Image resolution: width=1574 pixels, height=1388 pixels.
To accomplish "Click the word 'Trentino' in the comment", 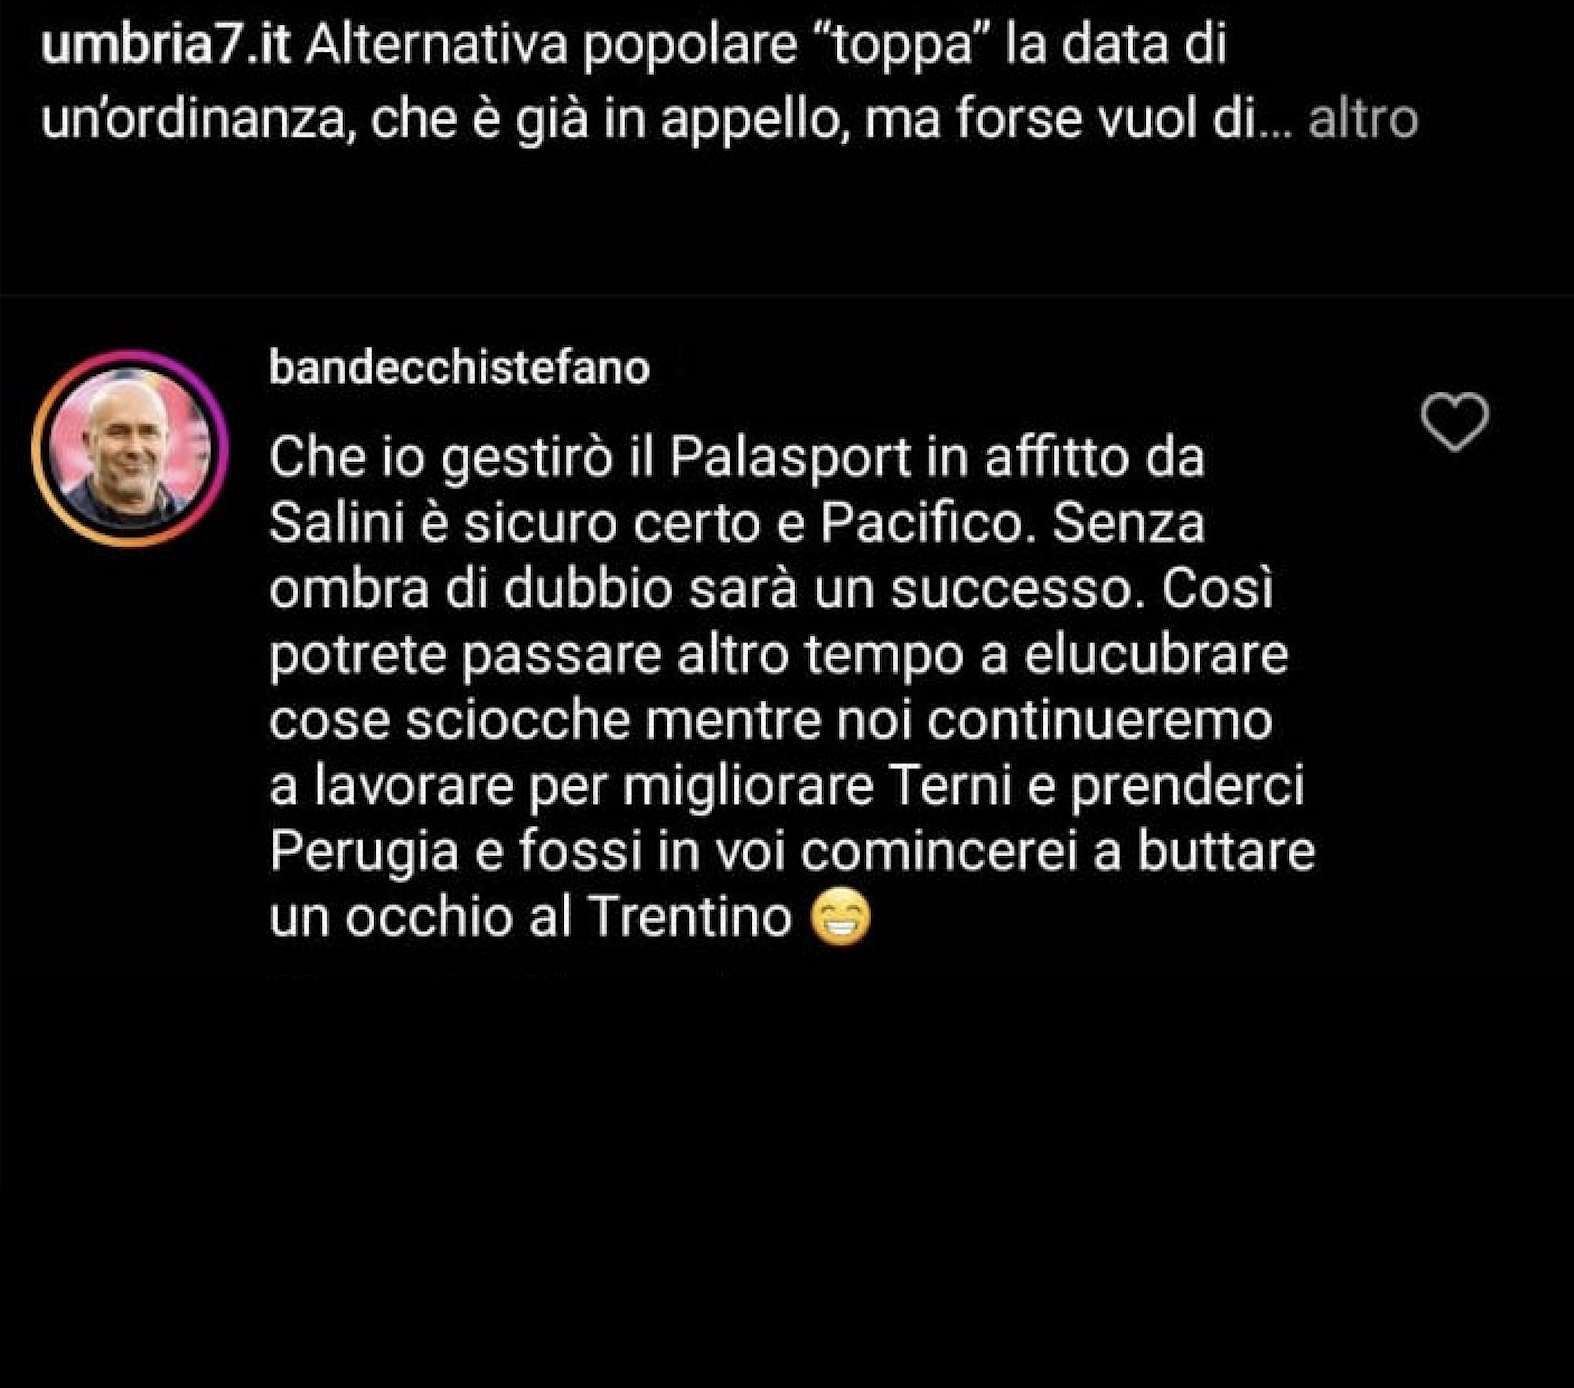I will [690, 916].
